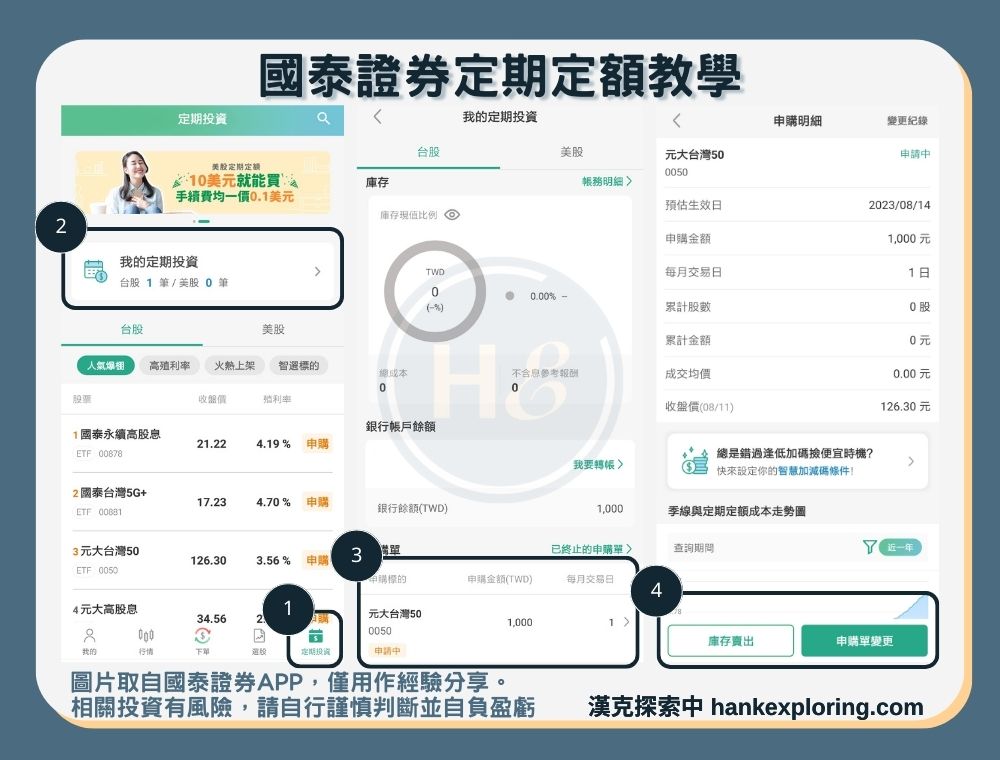Click the 殖利率 column header
The width and height of the screenshot is (1000, 760).
277,399
